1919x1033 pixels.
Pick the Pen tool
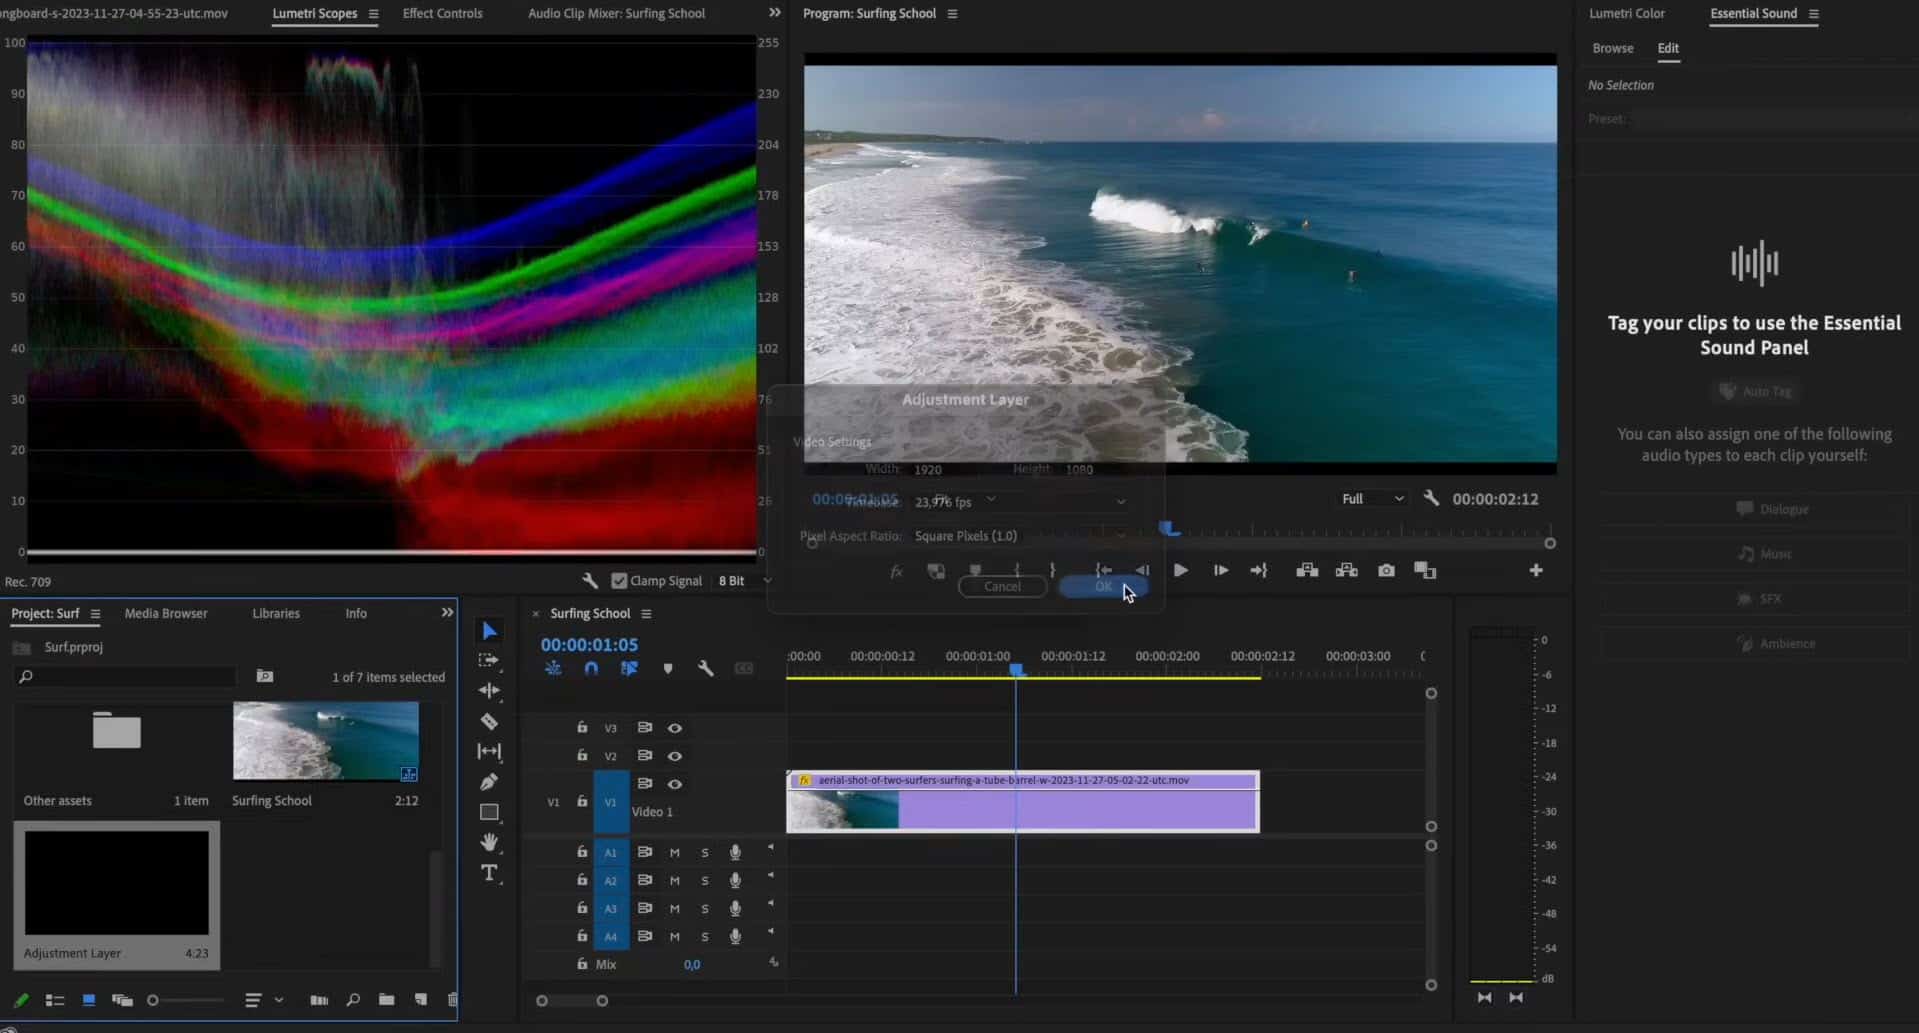[489, 782]
